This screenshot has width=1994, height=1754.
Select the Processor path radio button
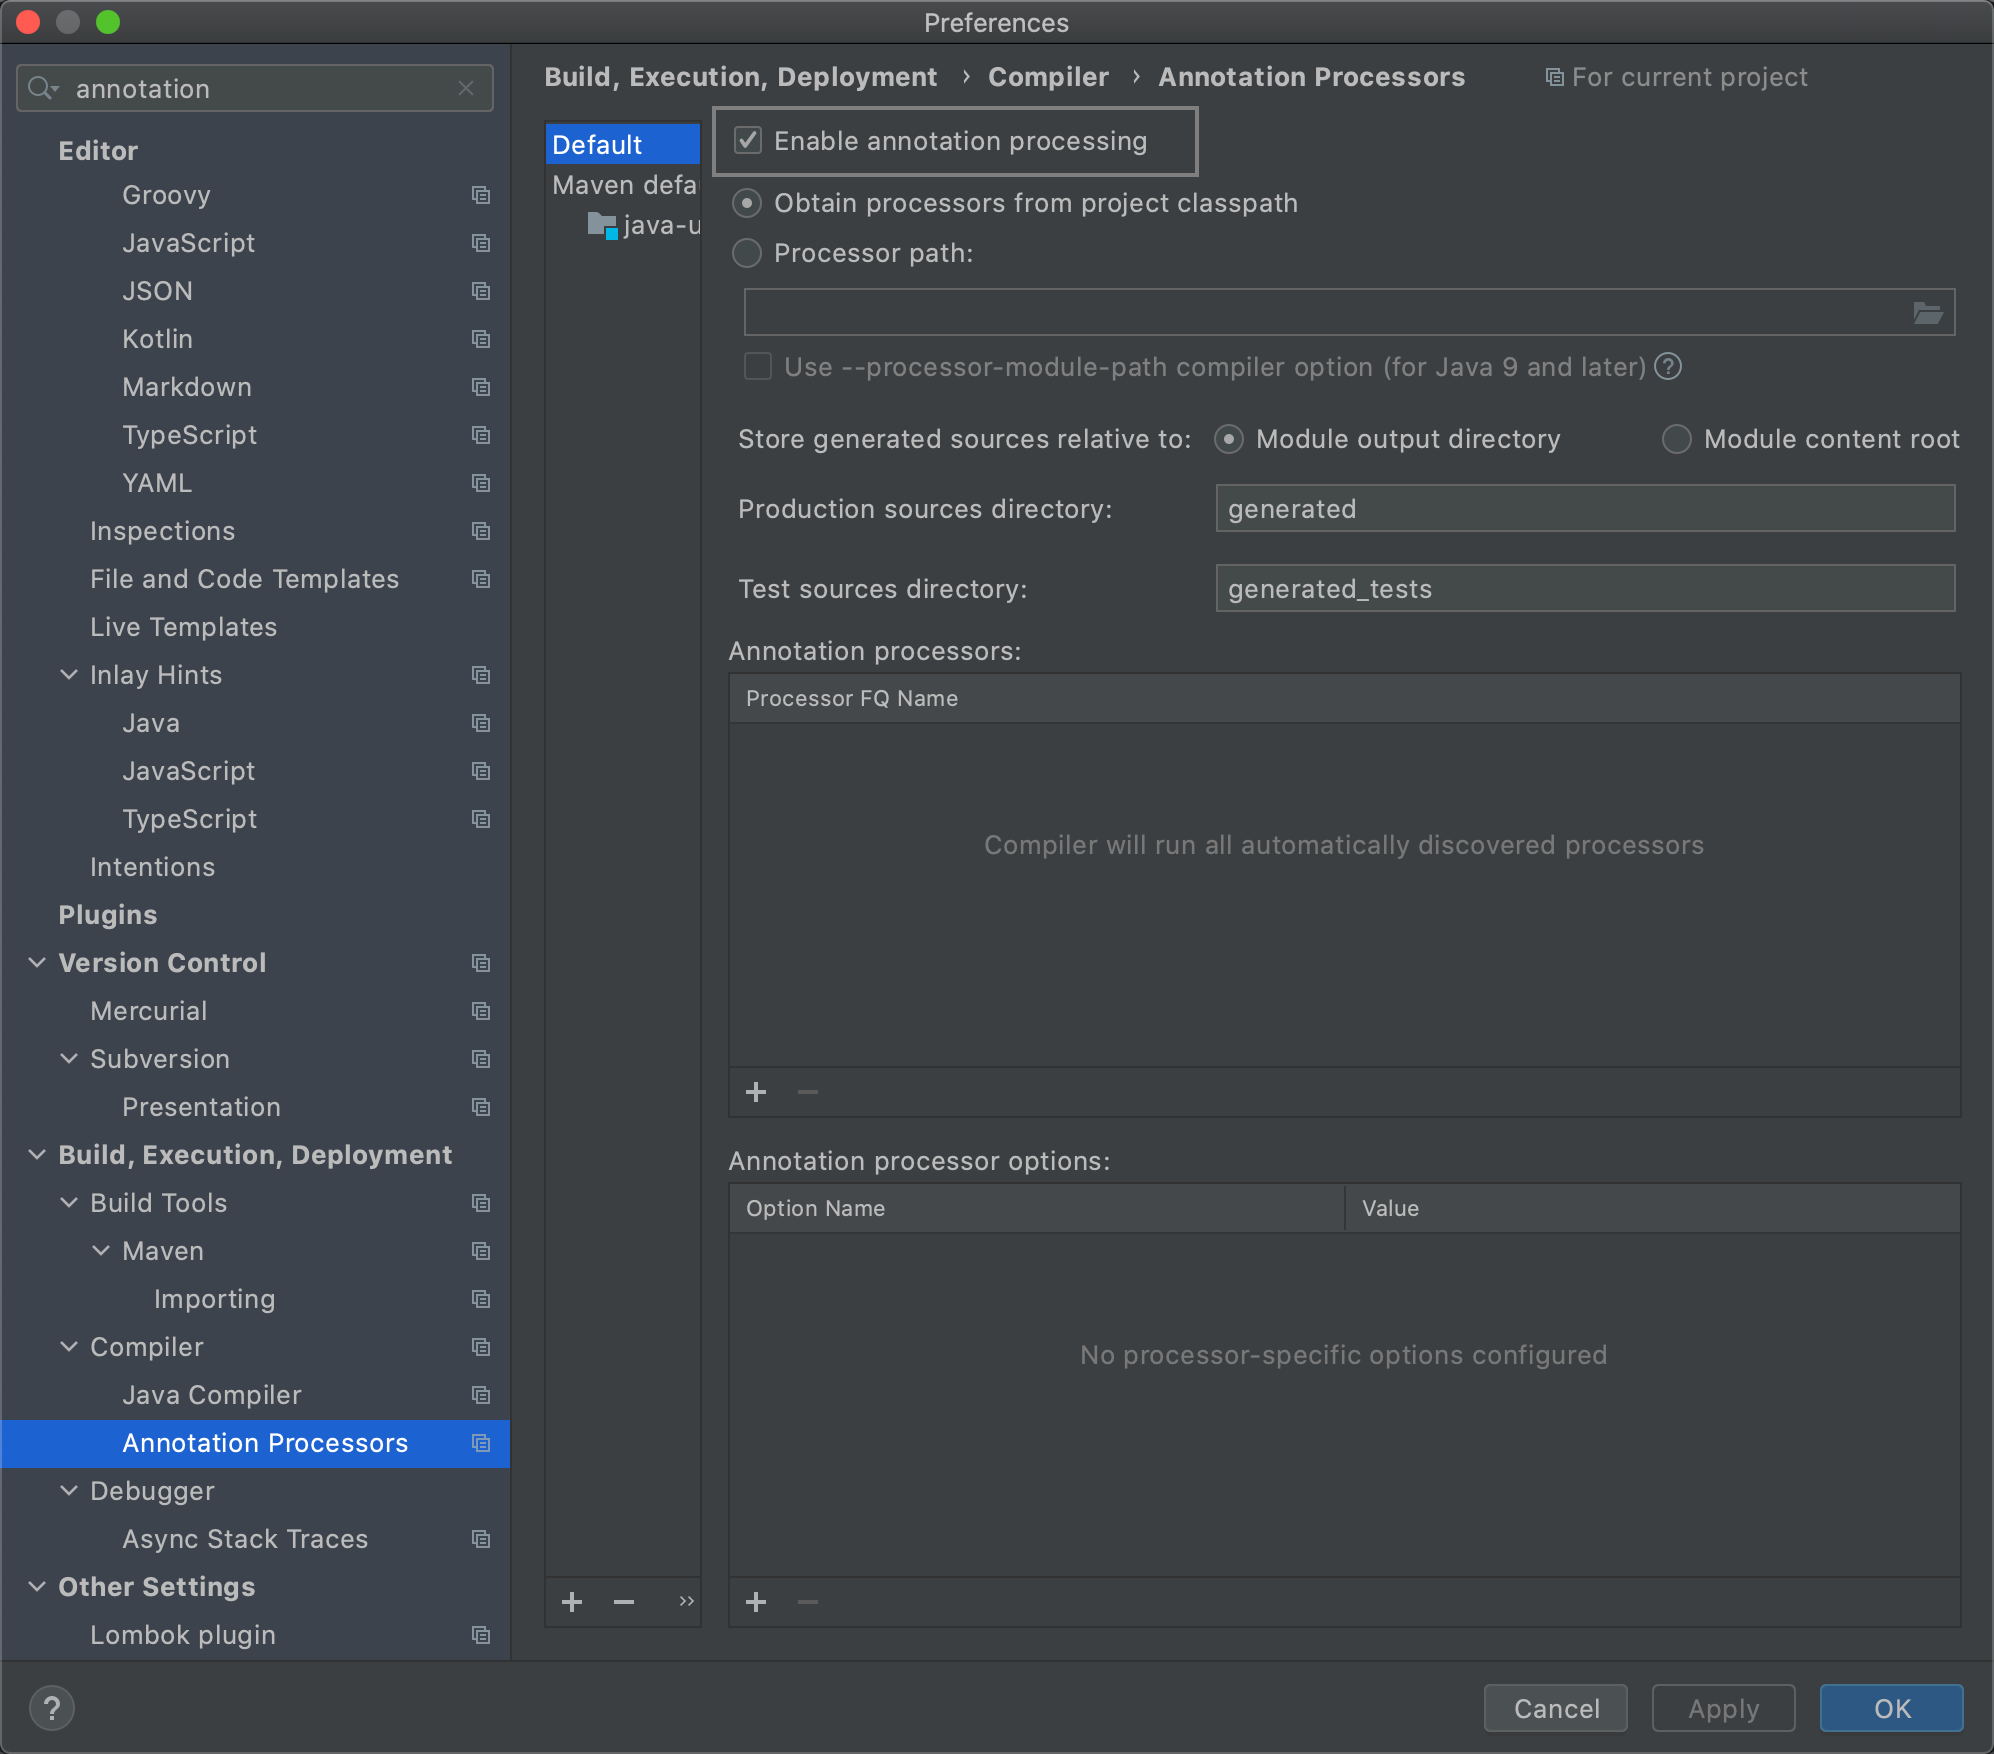point(747,253)
